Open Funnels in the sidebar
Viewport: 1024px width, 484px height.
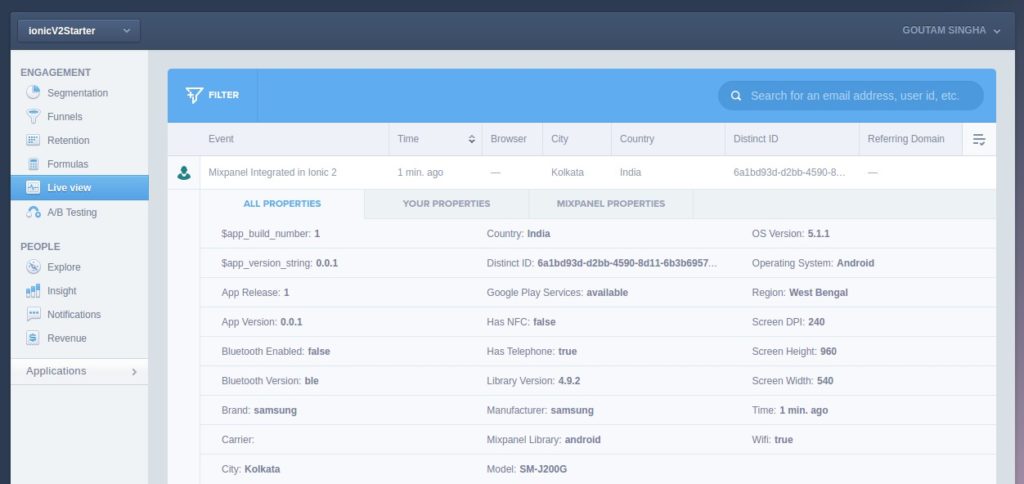point(65,116)
